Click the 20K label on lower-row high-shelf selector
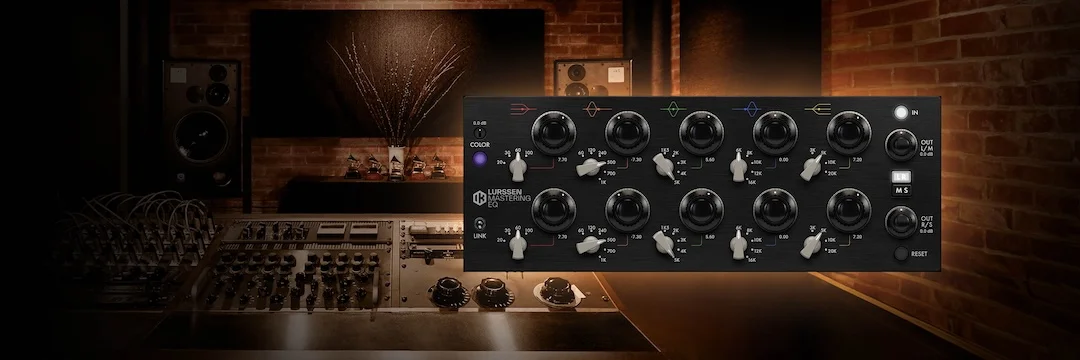The width and height of the screenshot is (1080, 360). tap(832, 251)
